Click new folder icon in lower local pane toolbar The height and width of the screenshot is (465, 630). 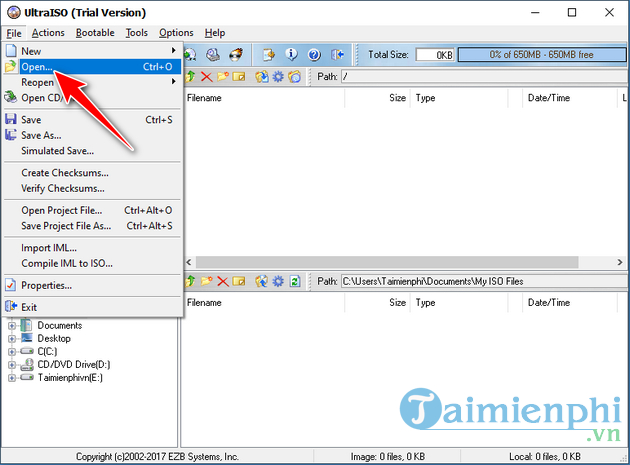(206, 282)
